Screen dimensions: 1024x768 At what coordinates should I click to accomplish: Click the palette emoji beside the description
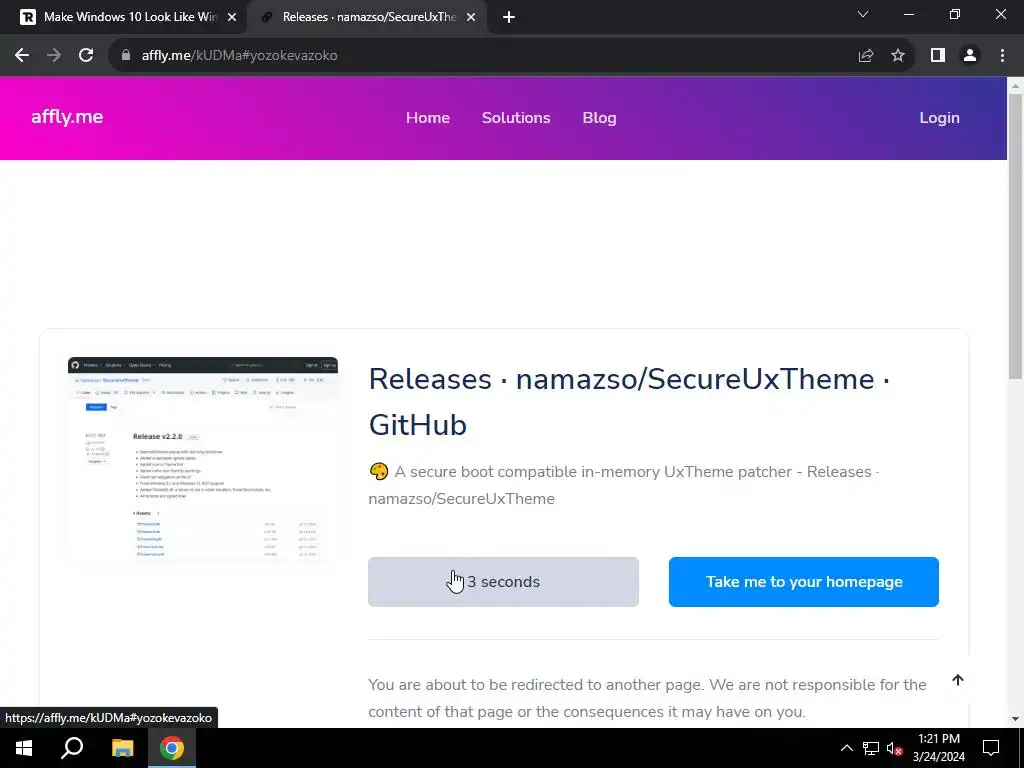(379, 472)
